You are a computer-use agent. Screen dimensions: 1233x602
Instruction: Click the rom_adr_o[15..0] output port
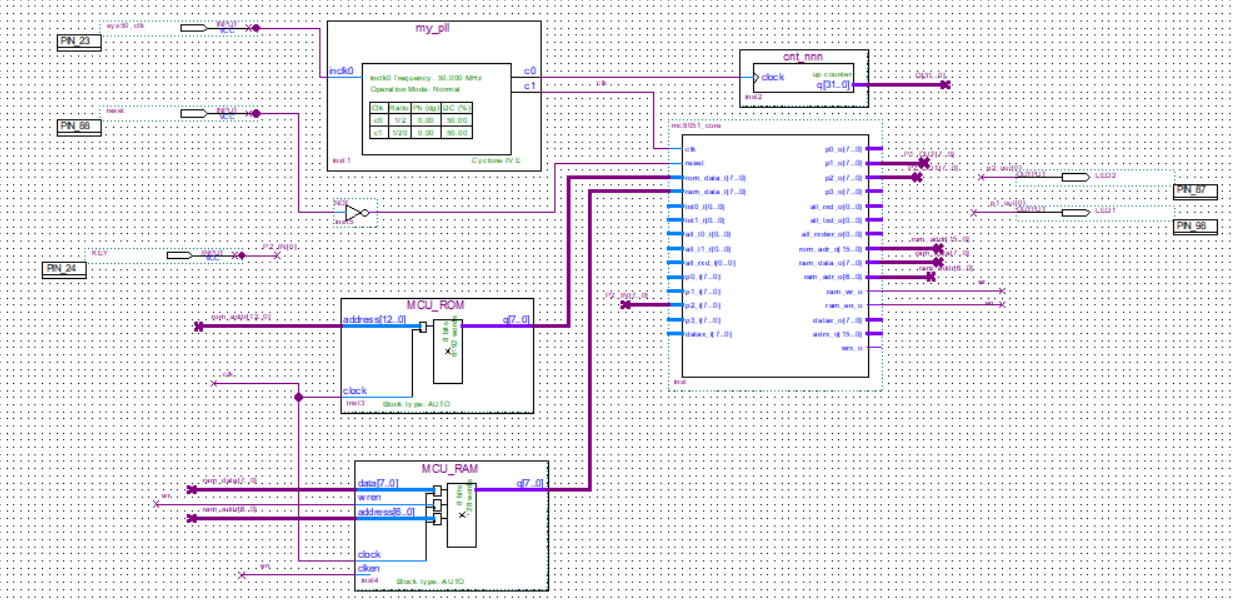click(830, 249)
